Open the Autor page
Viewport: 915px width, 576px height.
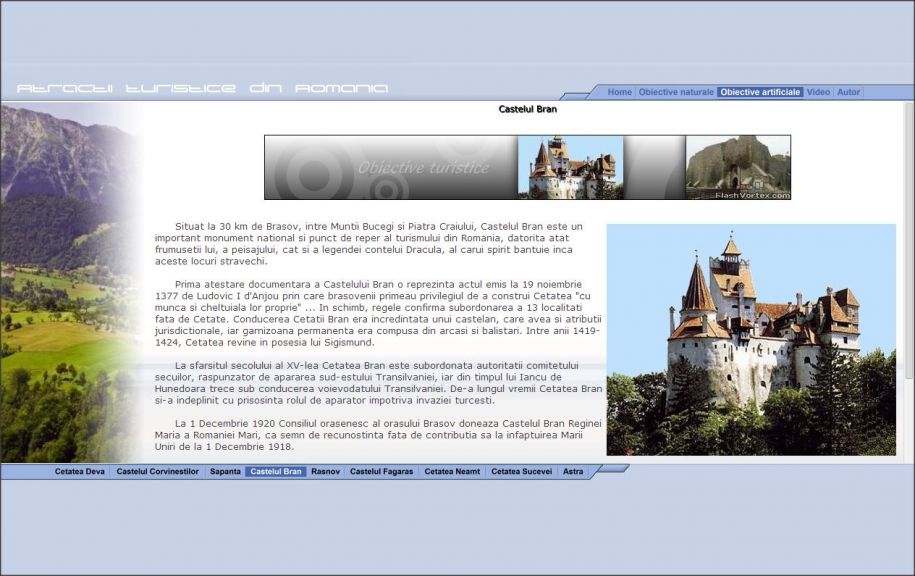[848, 92]
